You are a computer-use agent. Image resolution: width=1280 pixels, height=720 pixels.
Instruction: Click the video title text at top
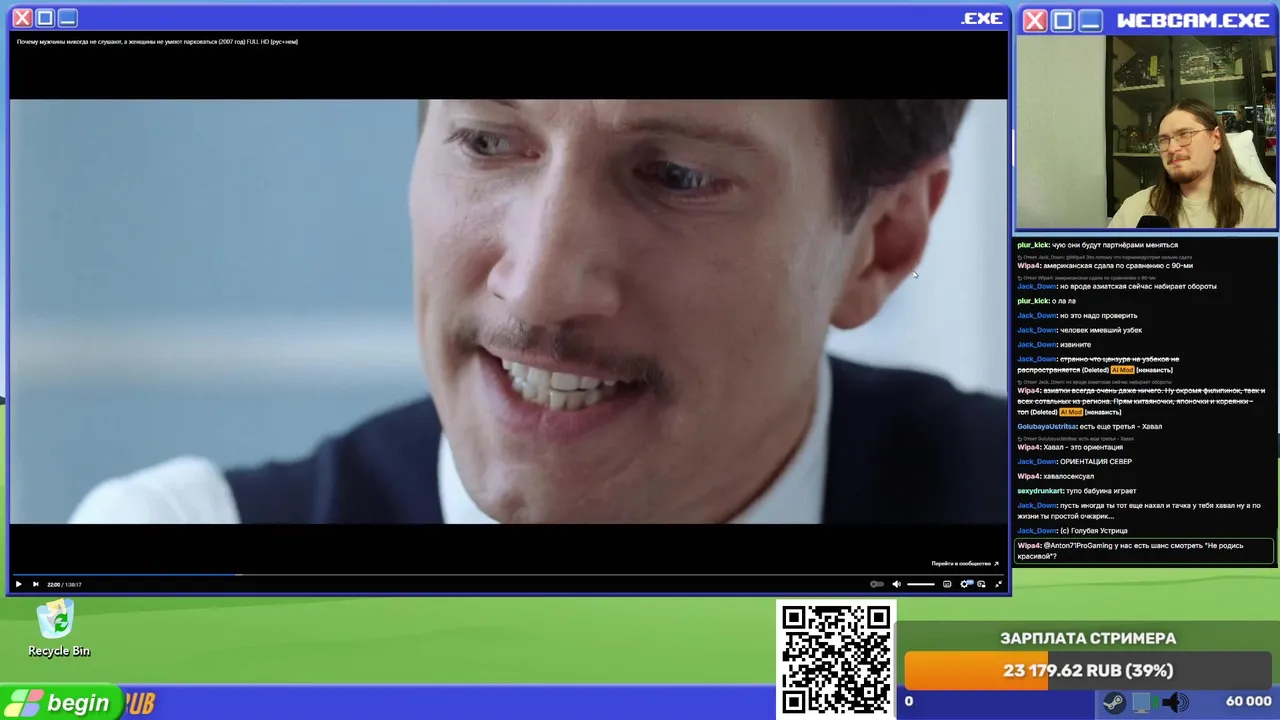click(157, 41)
